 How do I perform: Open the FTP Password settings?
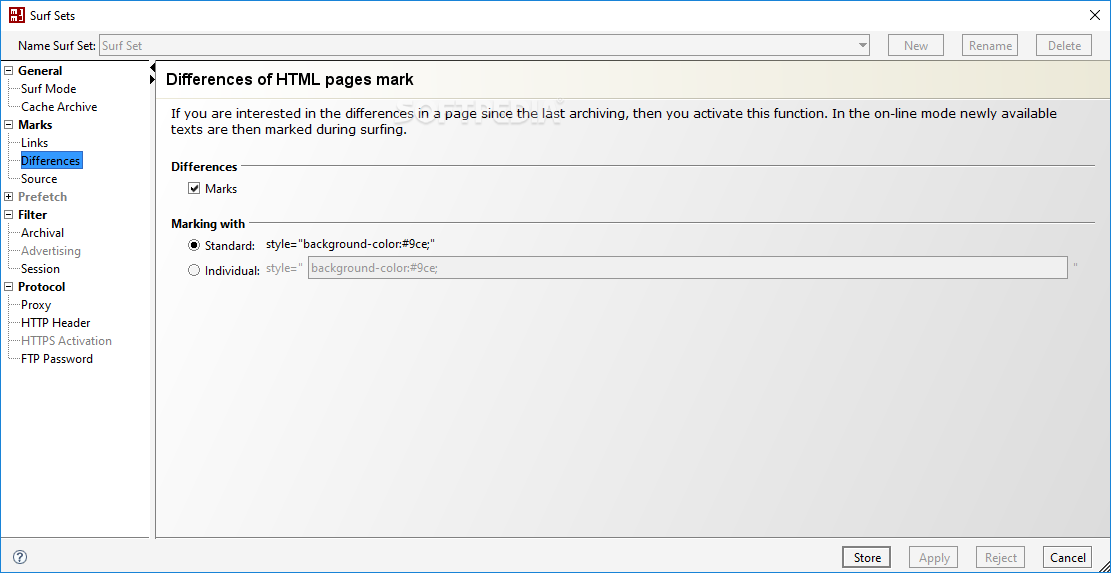pos(57,359)
